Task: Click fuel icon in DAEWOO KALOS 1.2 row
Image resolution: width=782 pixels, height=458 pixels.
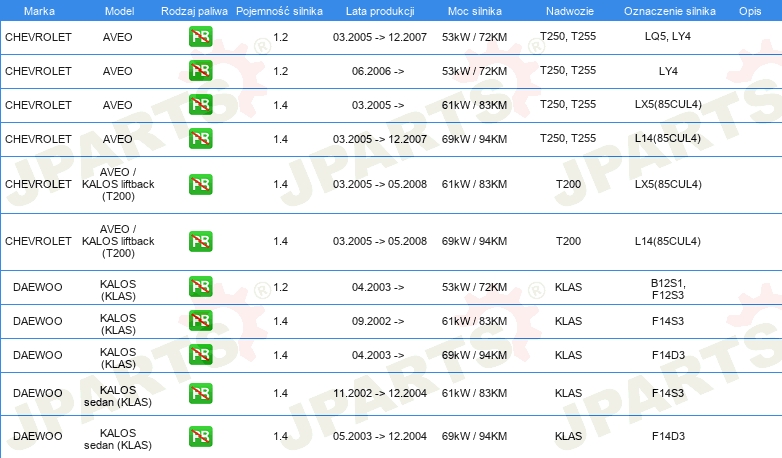Action: click(x=200, y=286)
